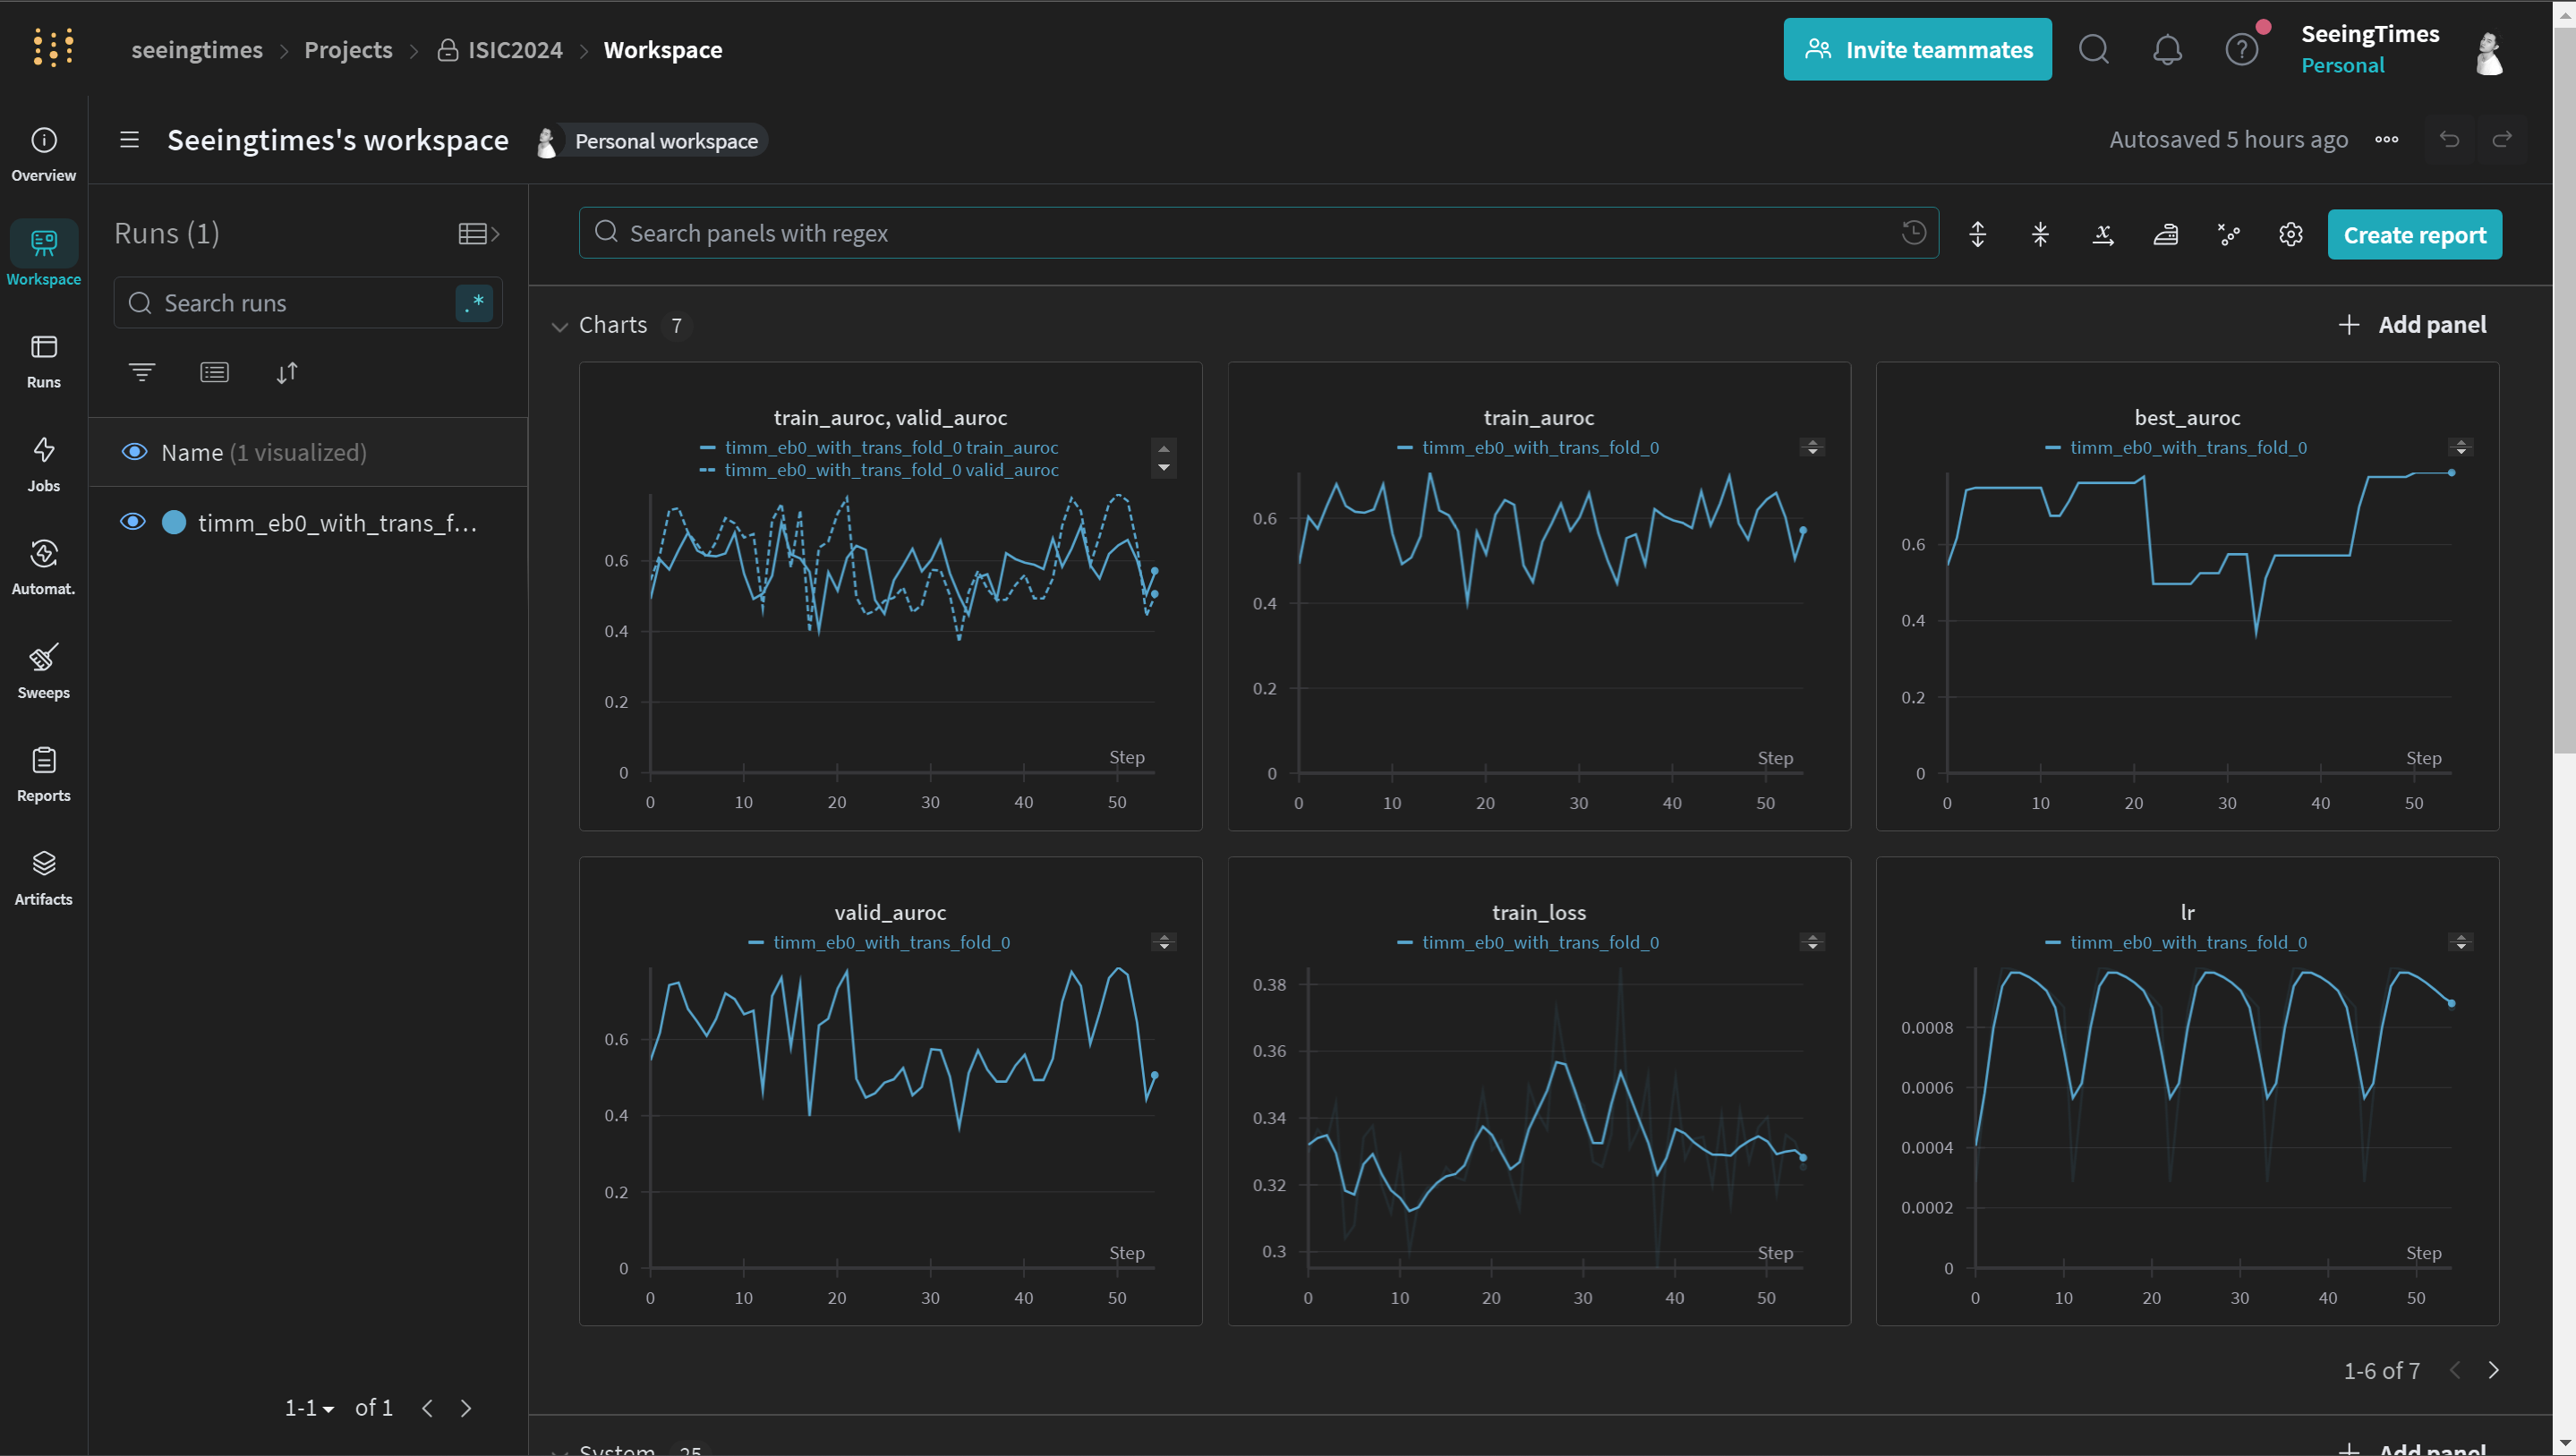
Task: Click Create report button
Action: 2414,234
